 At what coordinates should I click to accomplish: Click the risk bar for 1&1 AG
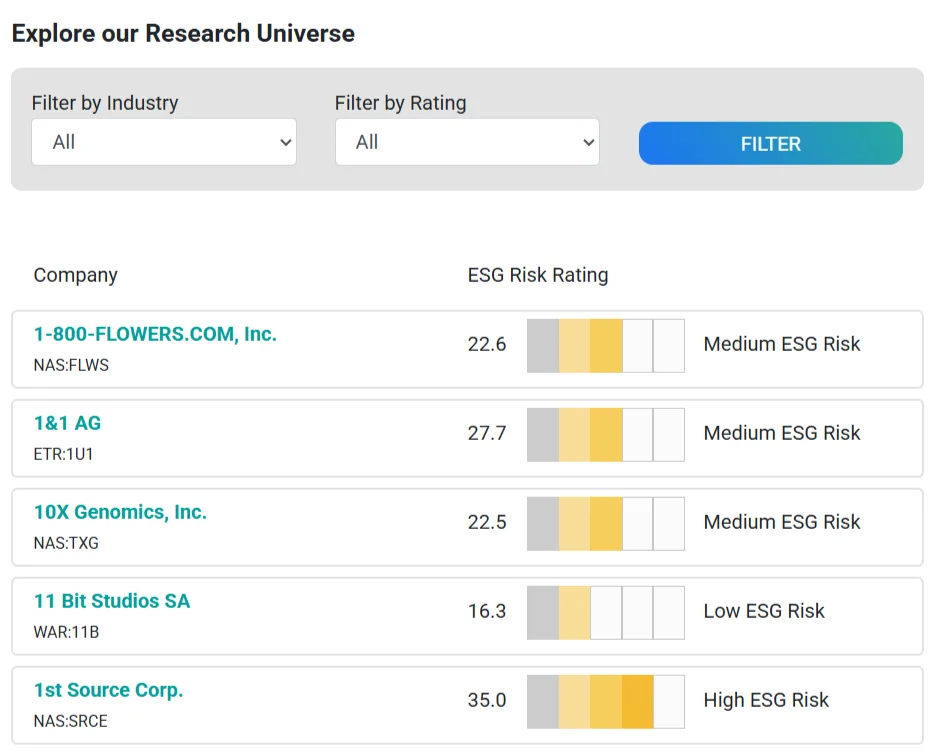(x=606, y=435)
